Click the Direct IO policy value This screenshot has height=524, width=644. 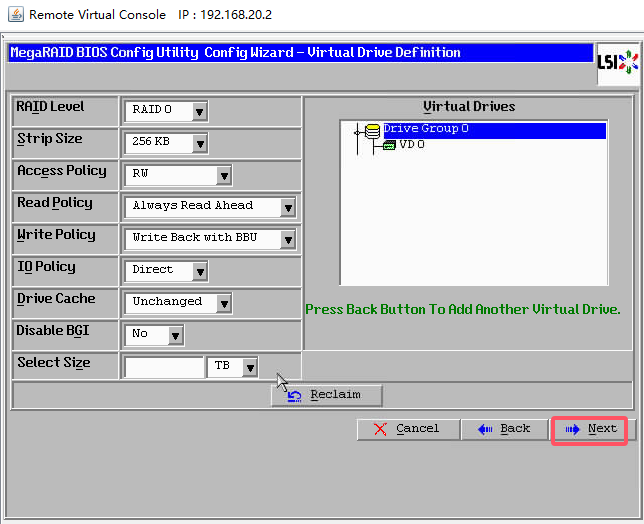point(152,270)
